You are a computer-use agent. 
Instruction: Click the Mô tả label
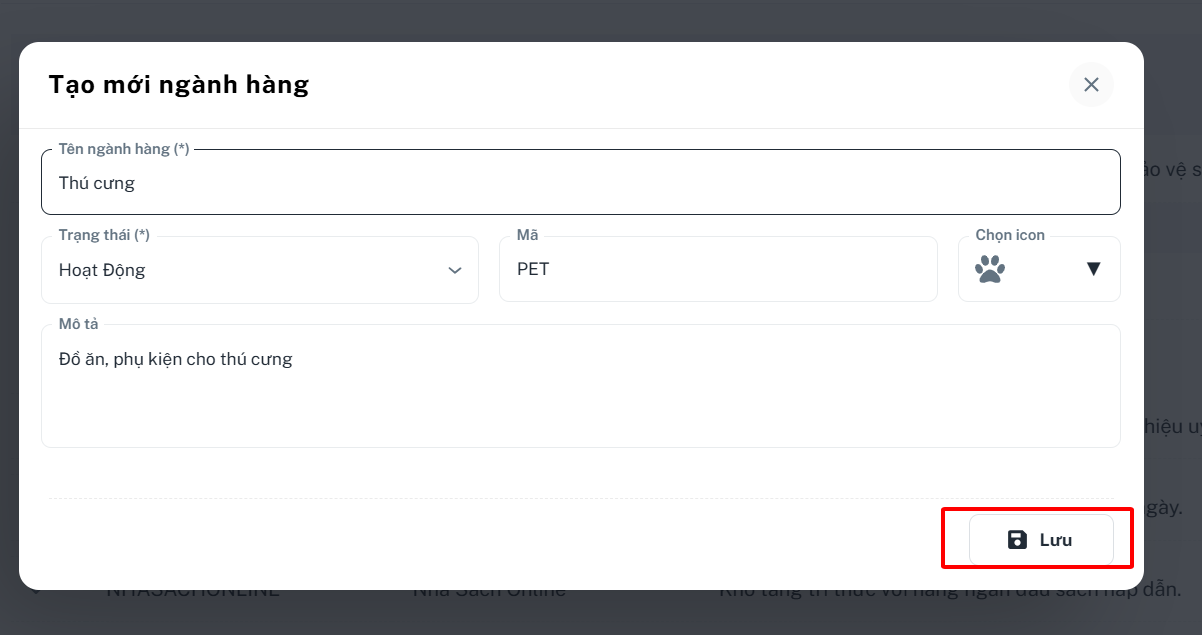point(79,324)
